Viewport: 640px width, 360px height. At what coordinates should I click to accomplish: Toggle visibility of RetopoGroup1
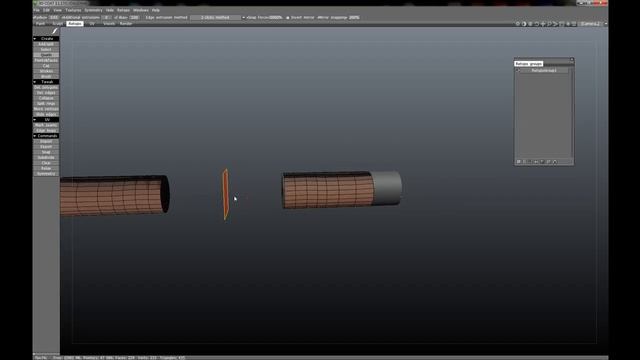pyautogui.click(x=518, y=71)
